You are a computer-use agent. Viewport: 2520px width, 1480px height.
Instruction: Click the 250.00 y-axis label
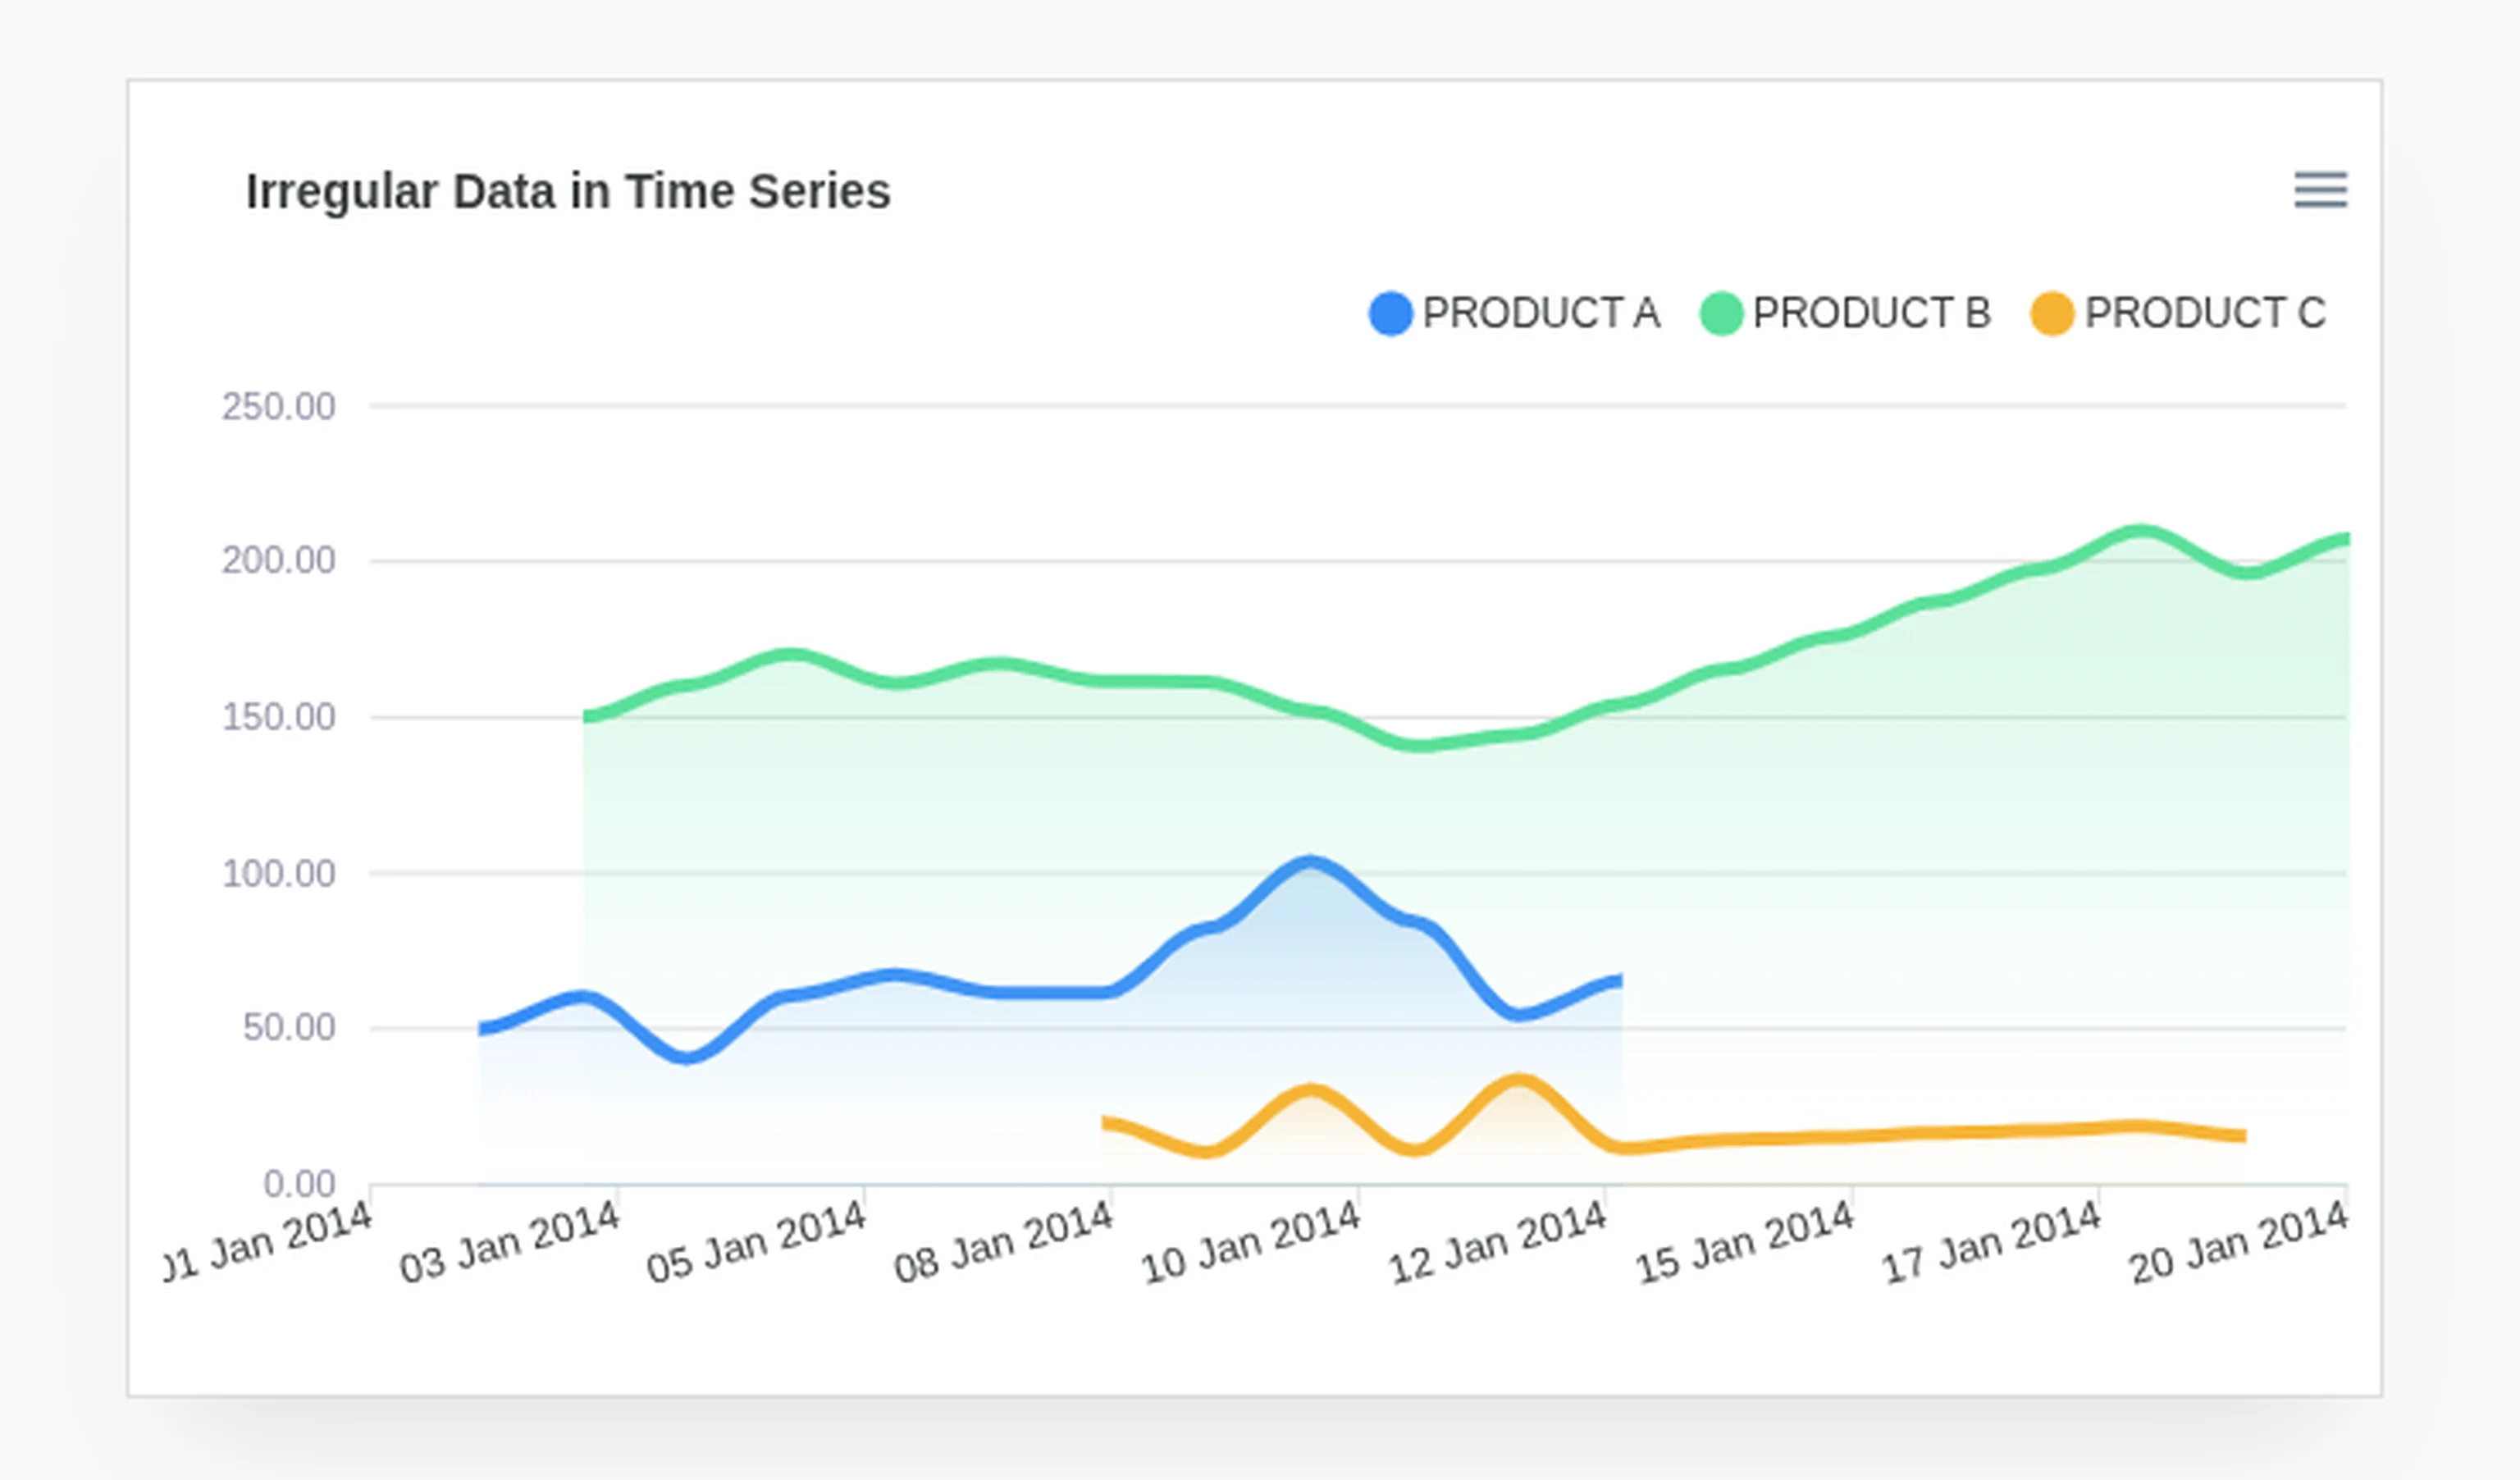[278, 407]
